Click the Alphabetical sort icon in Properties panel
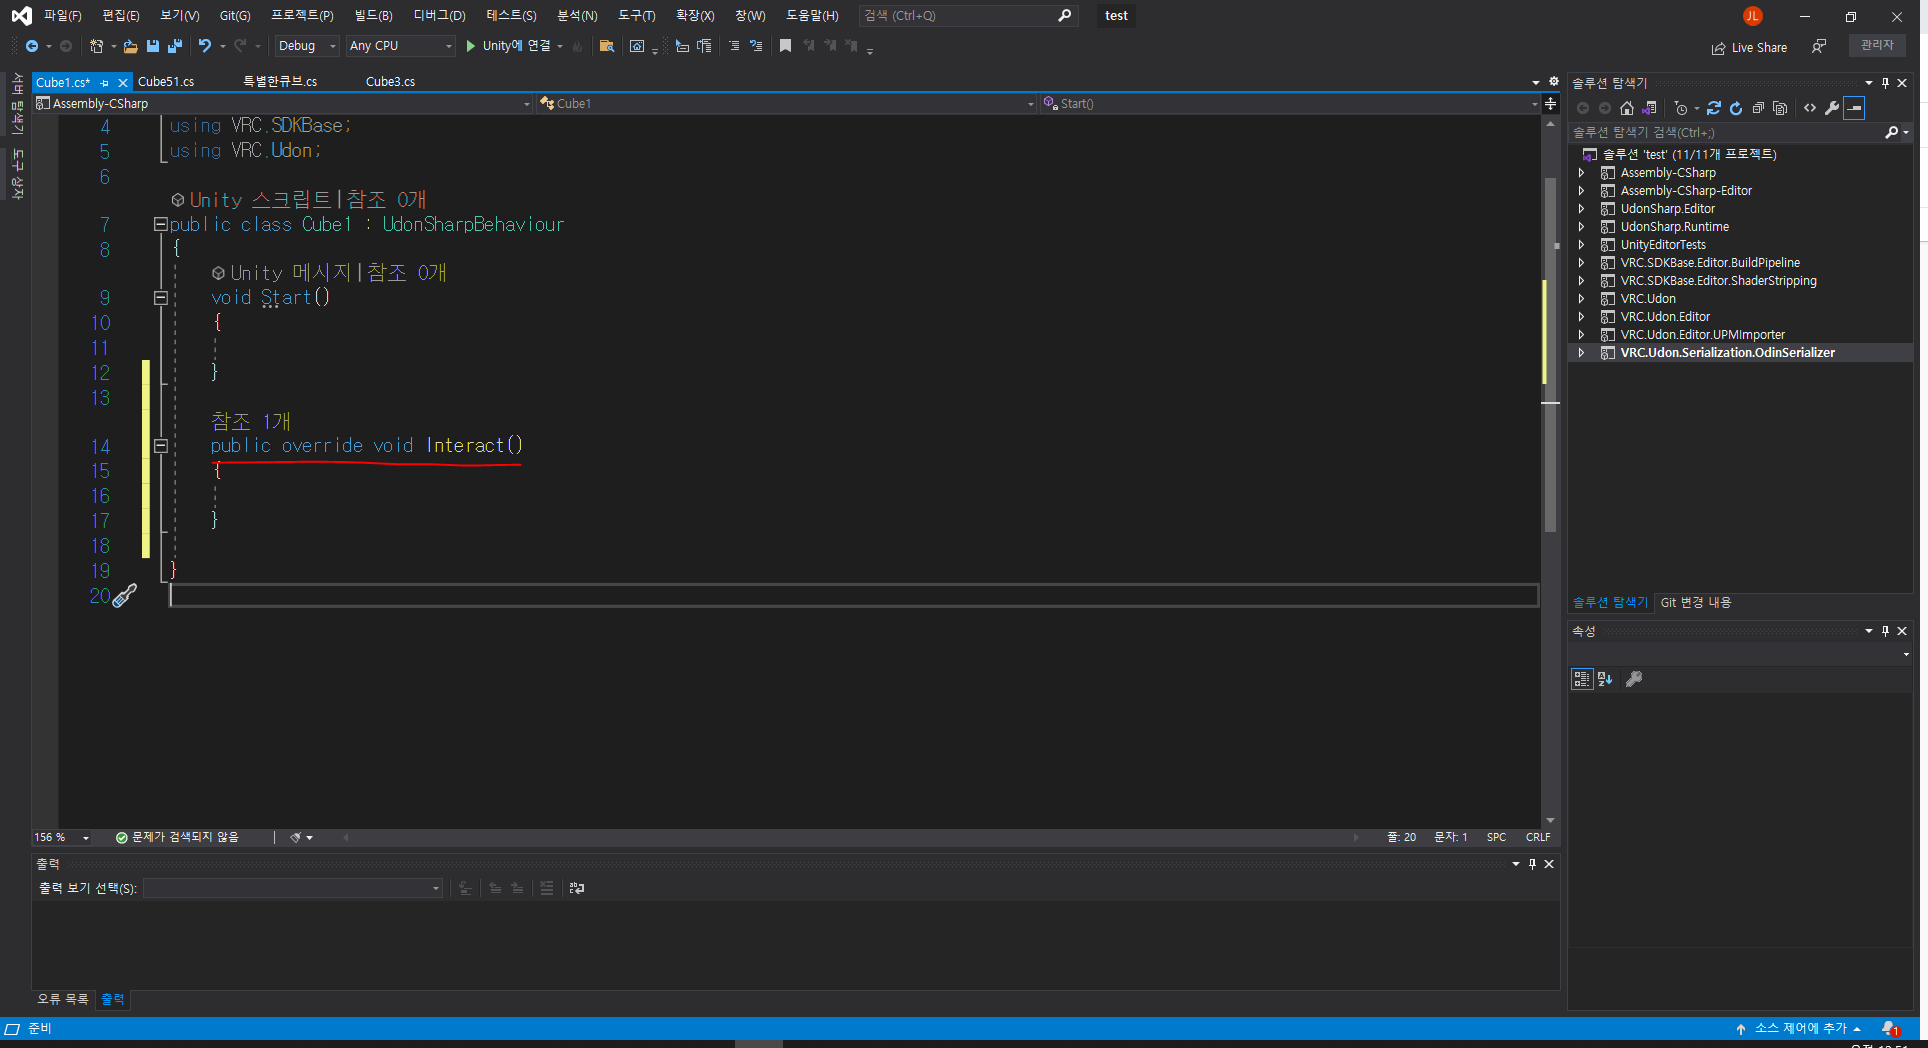This screenshot has width=1928, height=1048. coord(1605,679)
